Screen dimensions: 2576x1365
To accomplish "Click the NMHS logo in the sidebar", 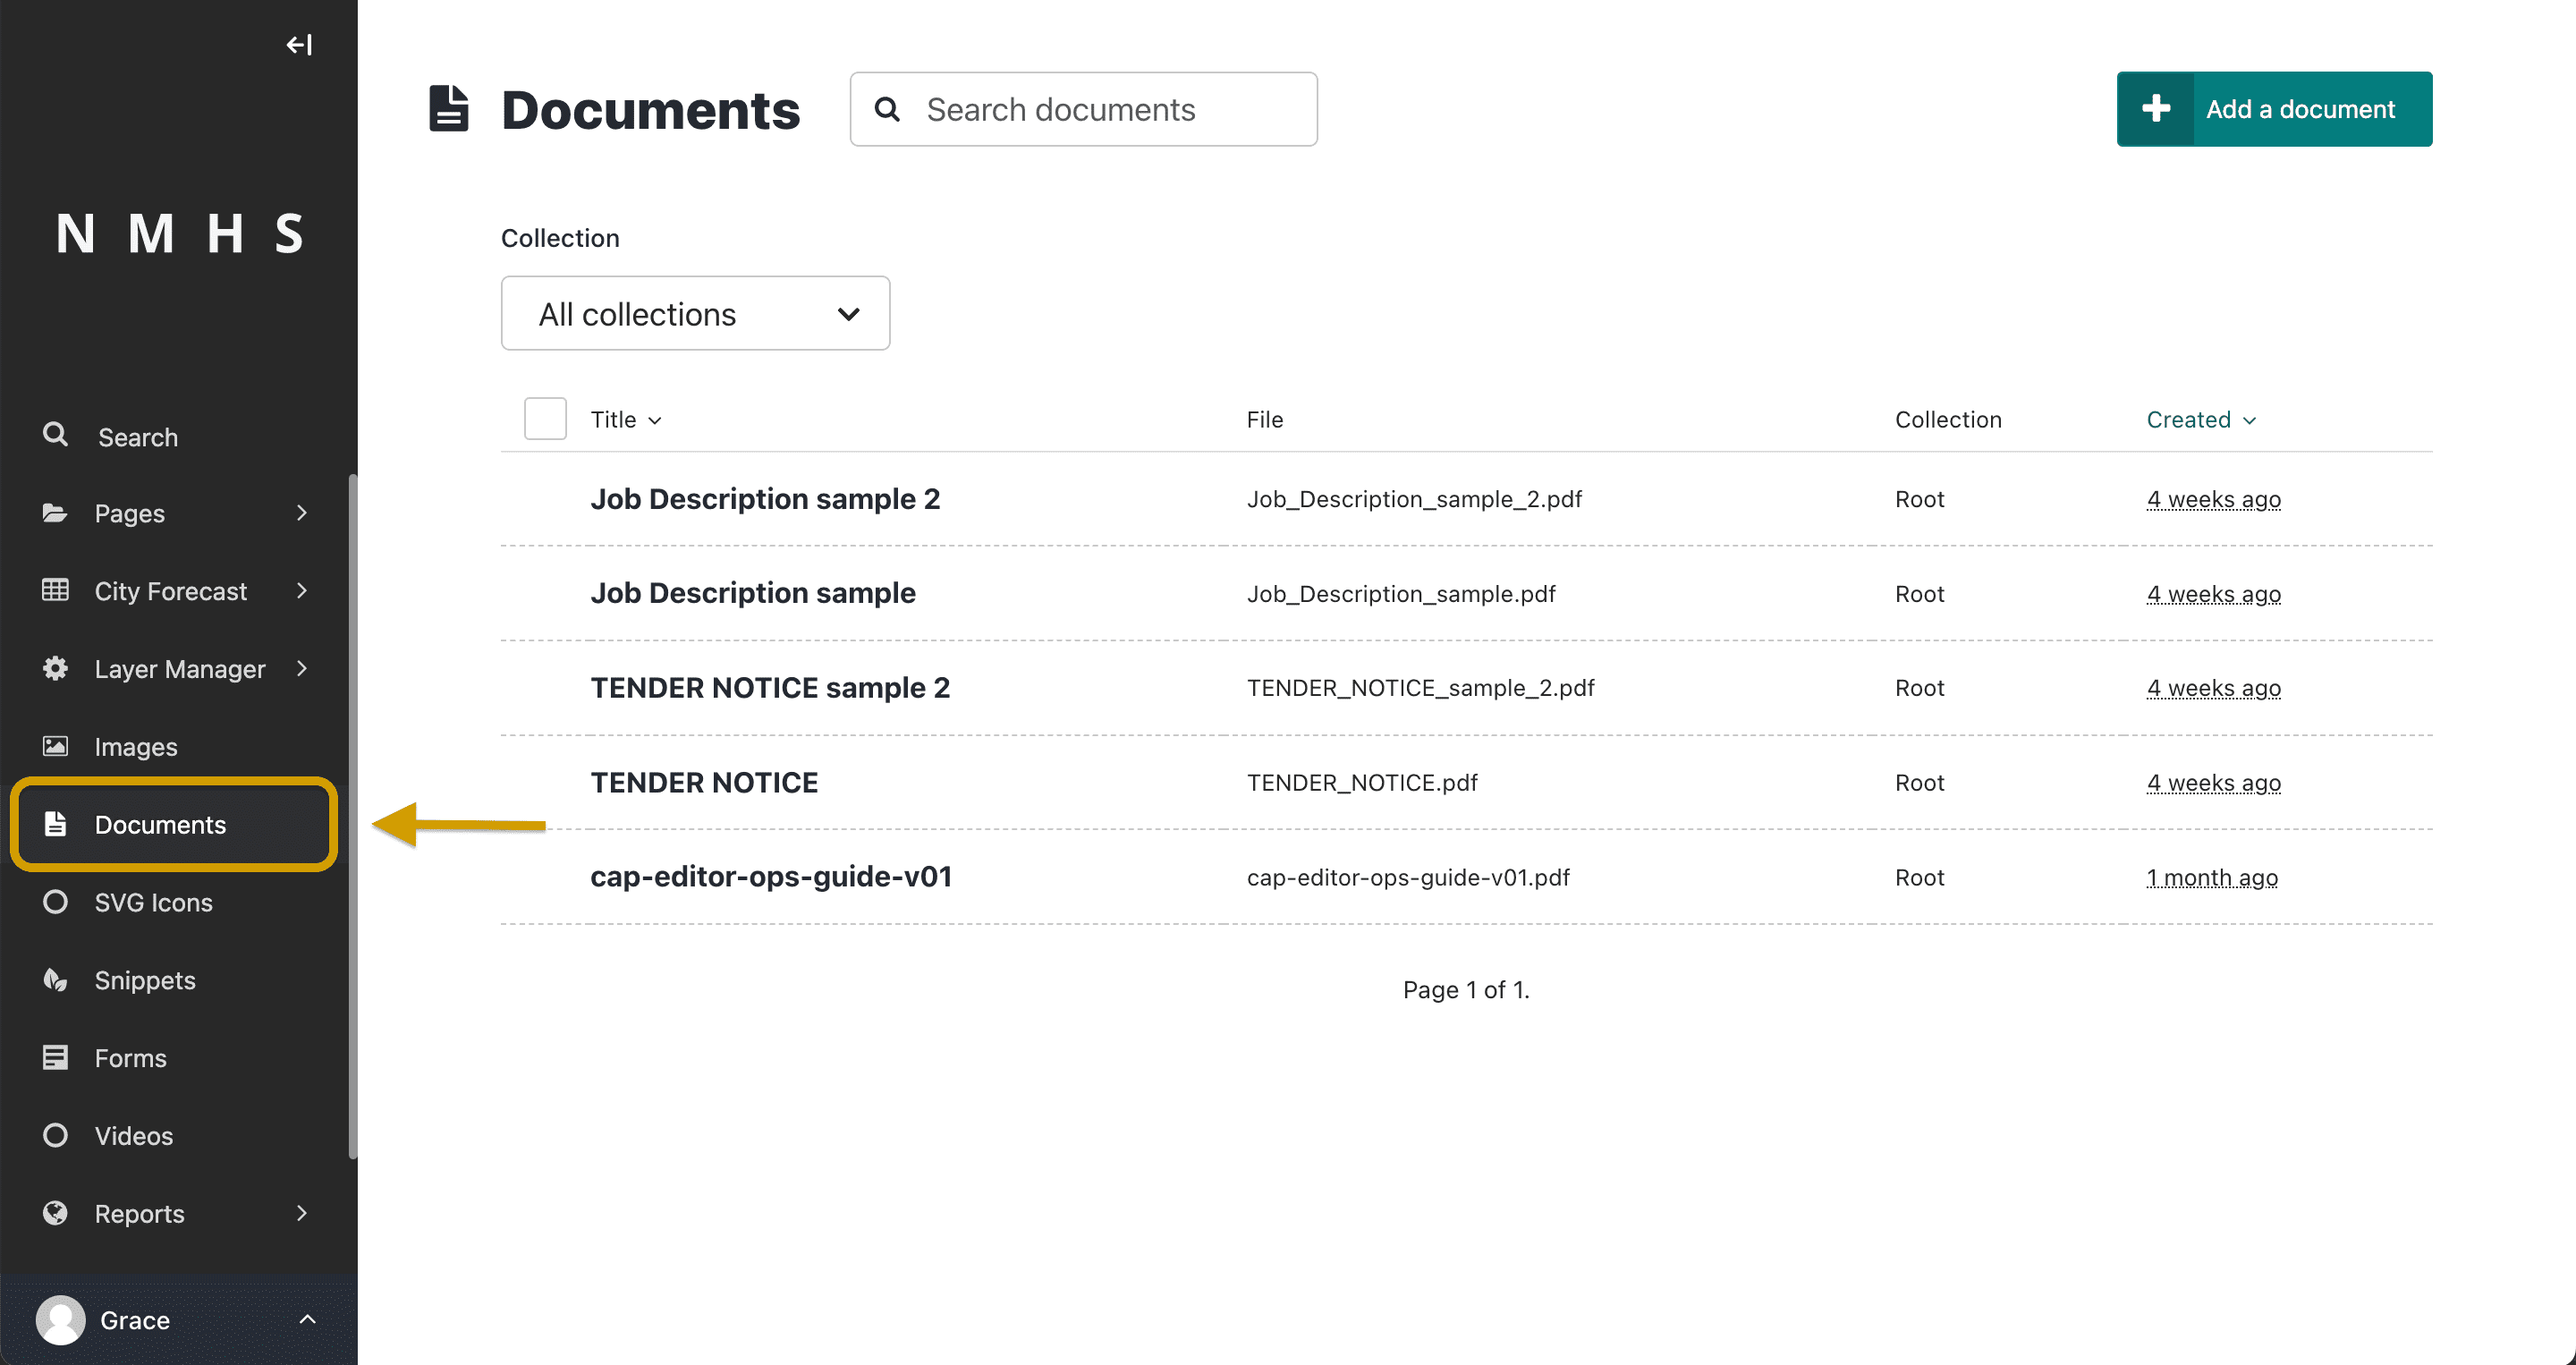I will point(179,234).
